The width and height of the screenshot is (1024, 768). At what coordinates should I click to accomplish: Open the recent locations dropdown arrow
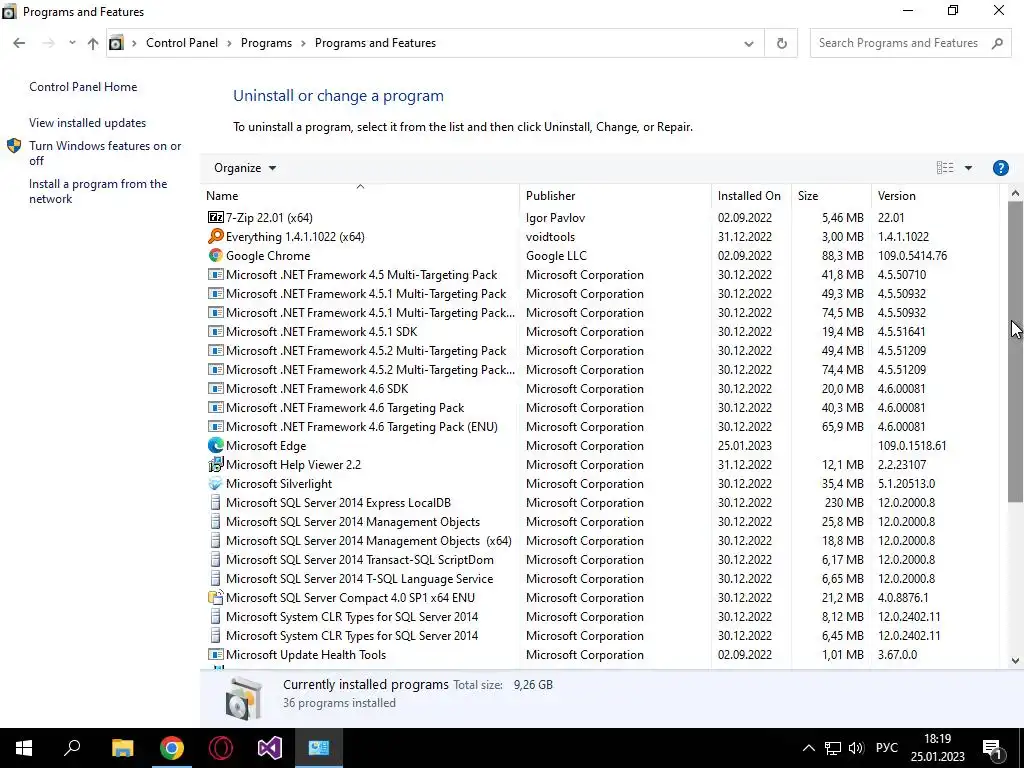coord(72,43)
